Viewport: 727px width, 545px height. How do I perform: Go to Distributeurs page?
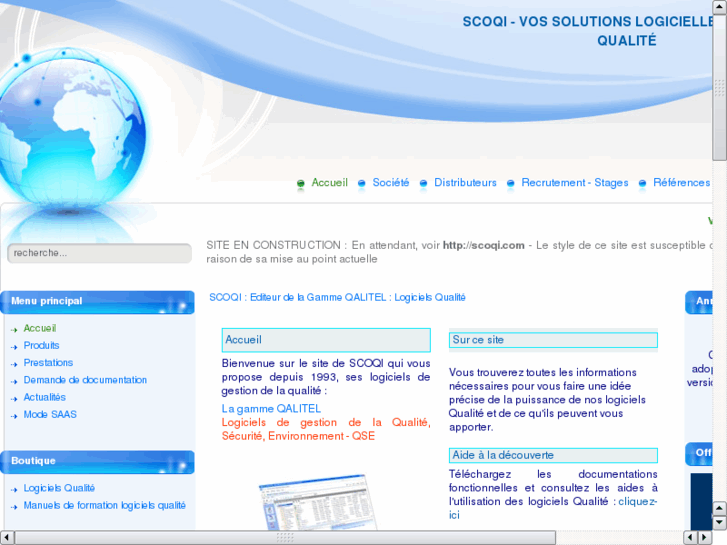(465, 183)
